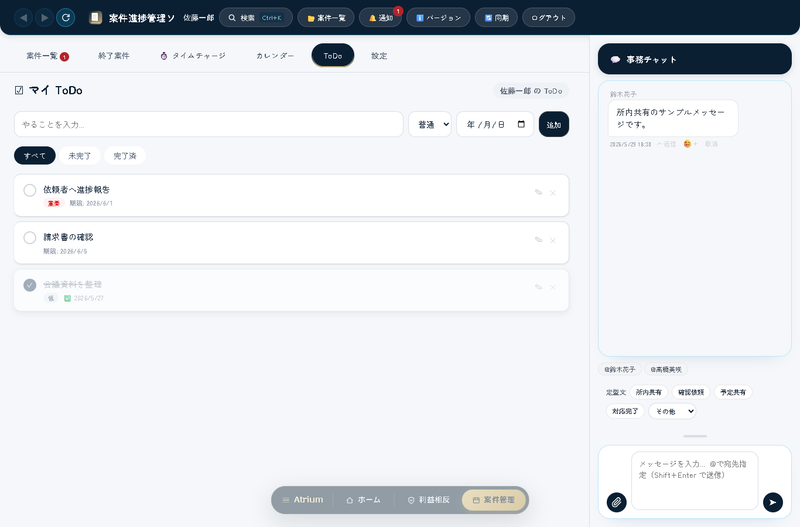The height and width of the screenshot is (527, 800).
Task: Insert @高橋美咲 mention chip
Action: click(x=666, y=369)
